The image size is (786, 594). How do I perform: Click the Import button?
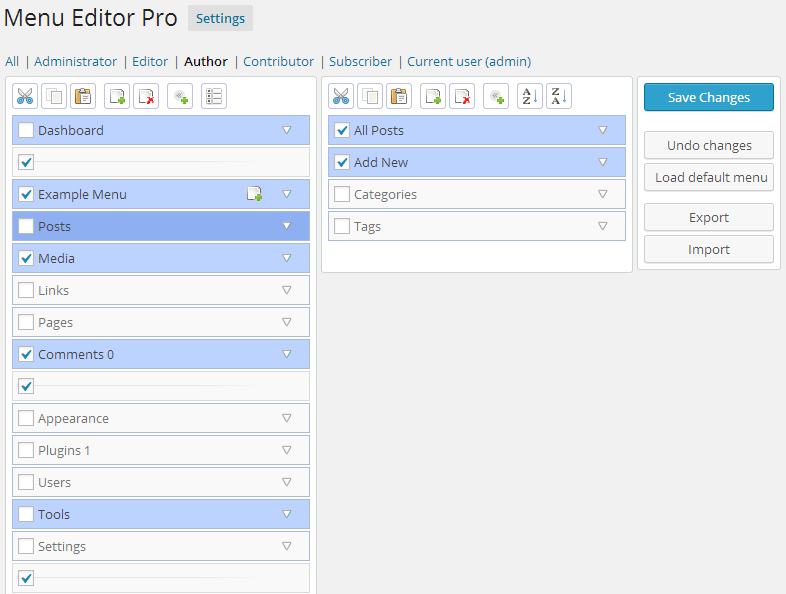point(709,250)
